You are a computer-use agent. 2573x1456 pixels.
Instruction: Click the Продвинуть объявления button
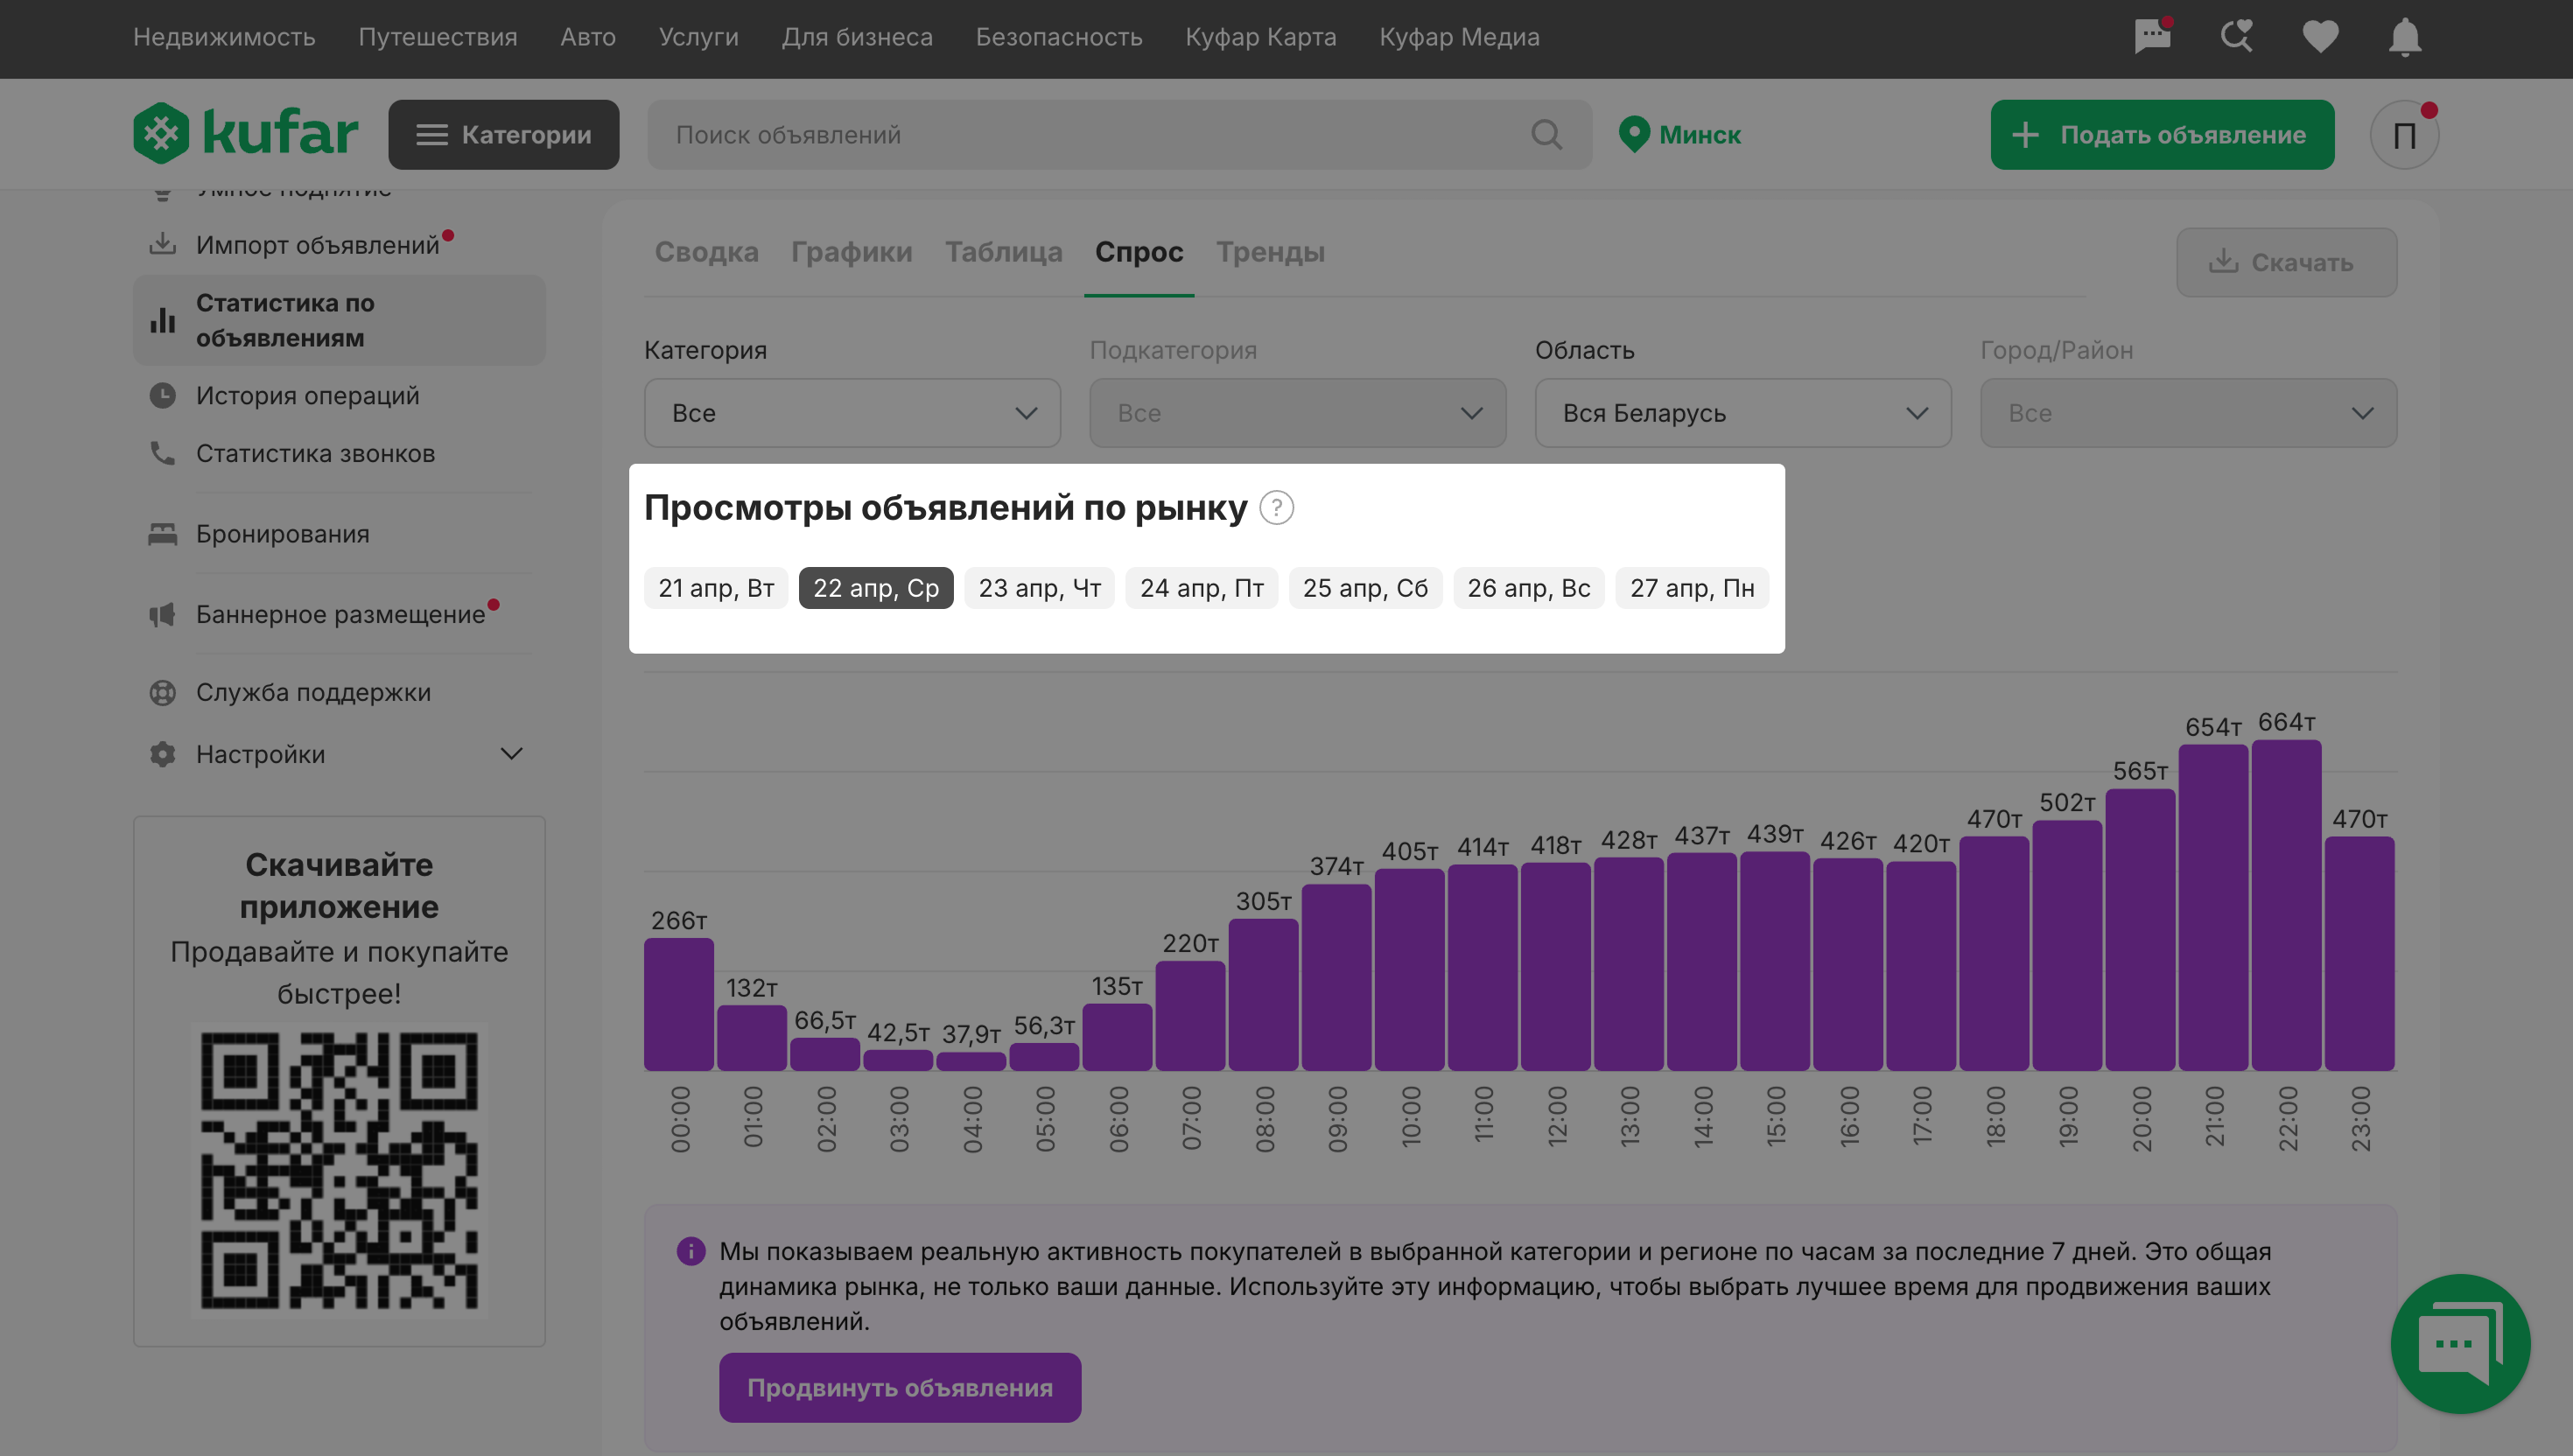(x=900, y=1387)
